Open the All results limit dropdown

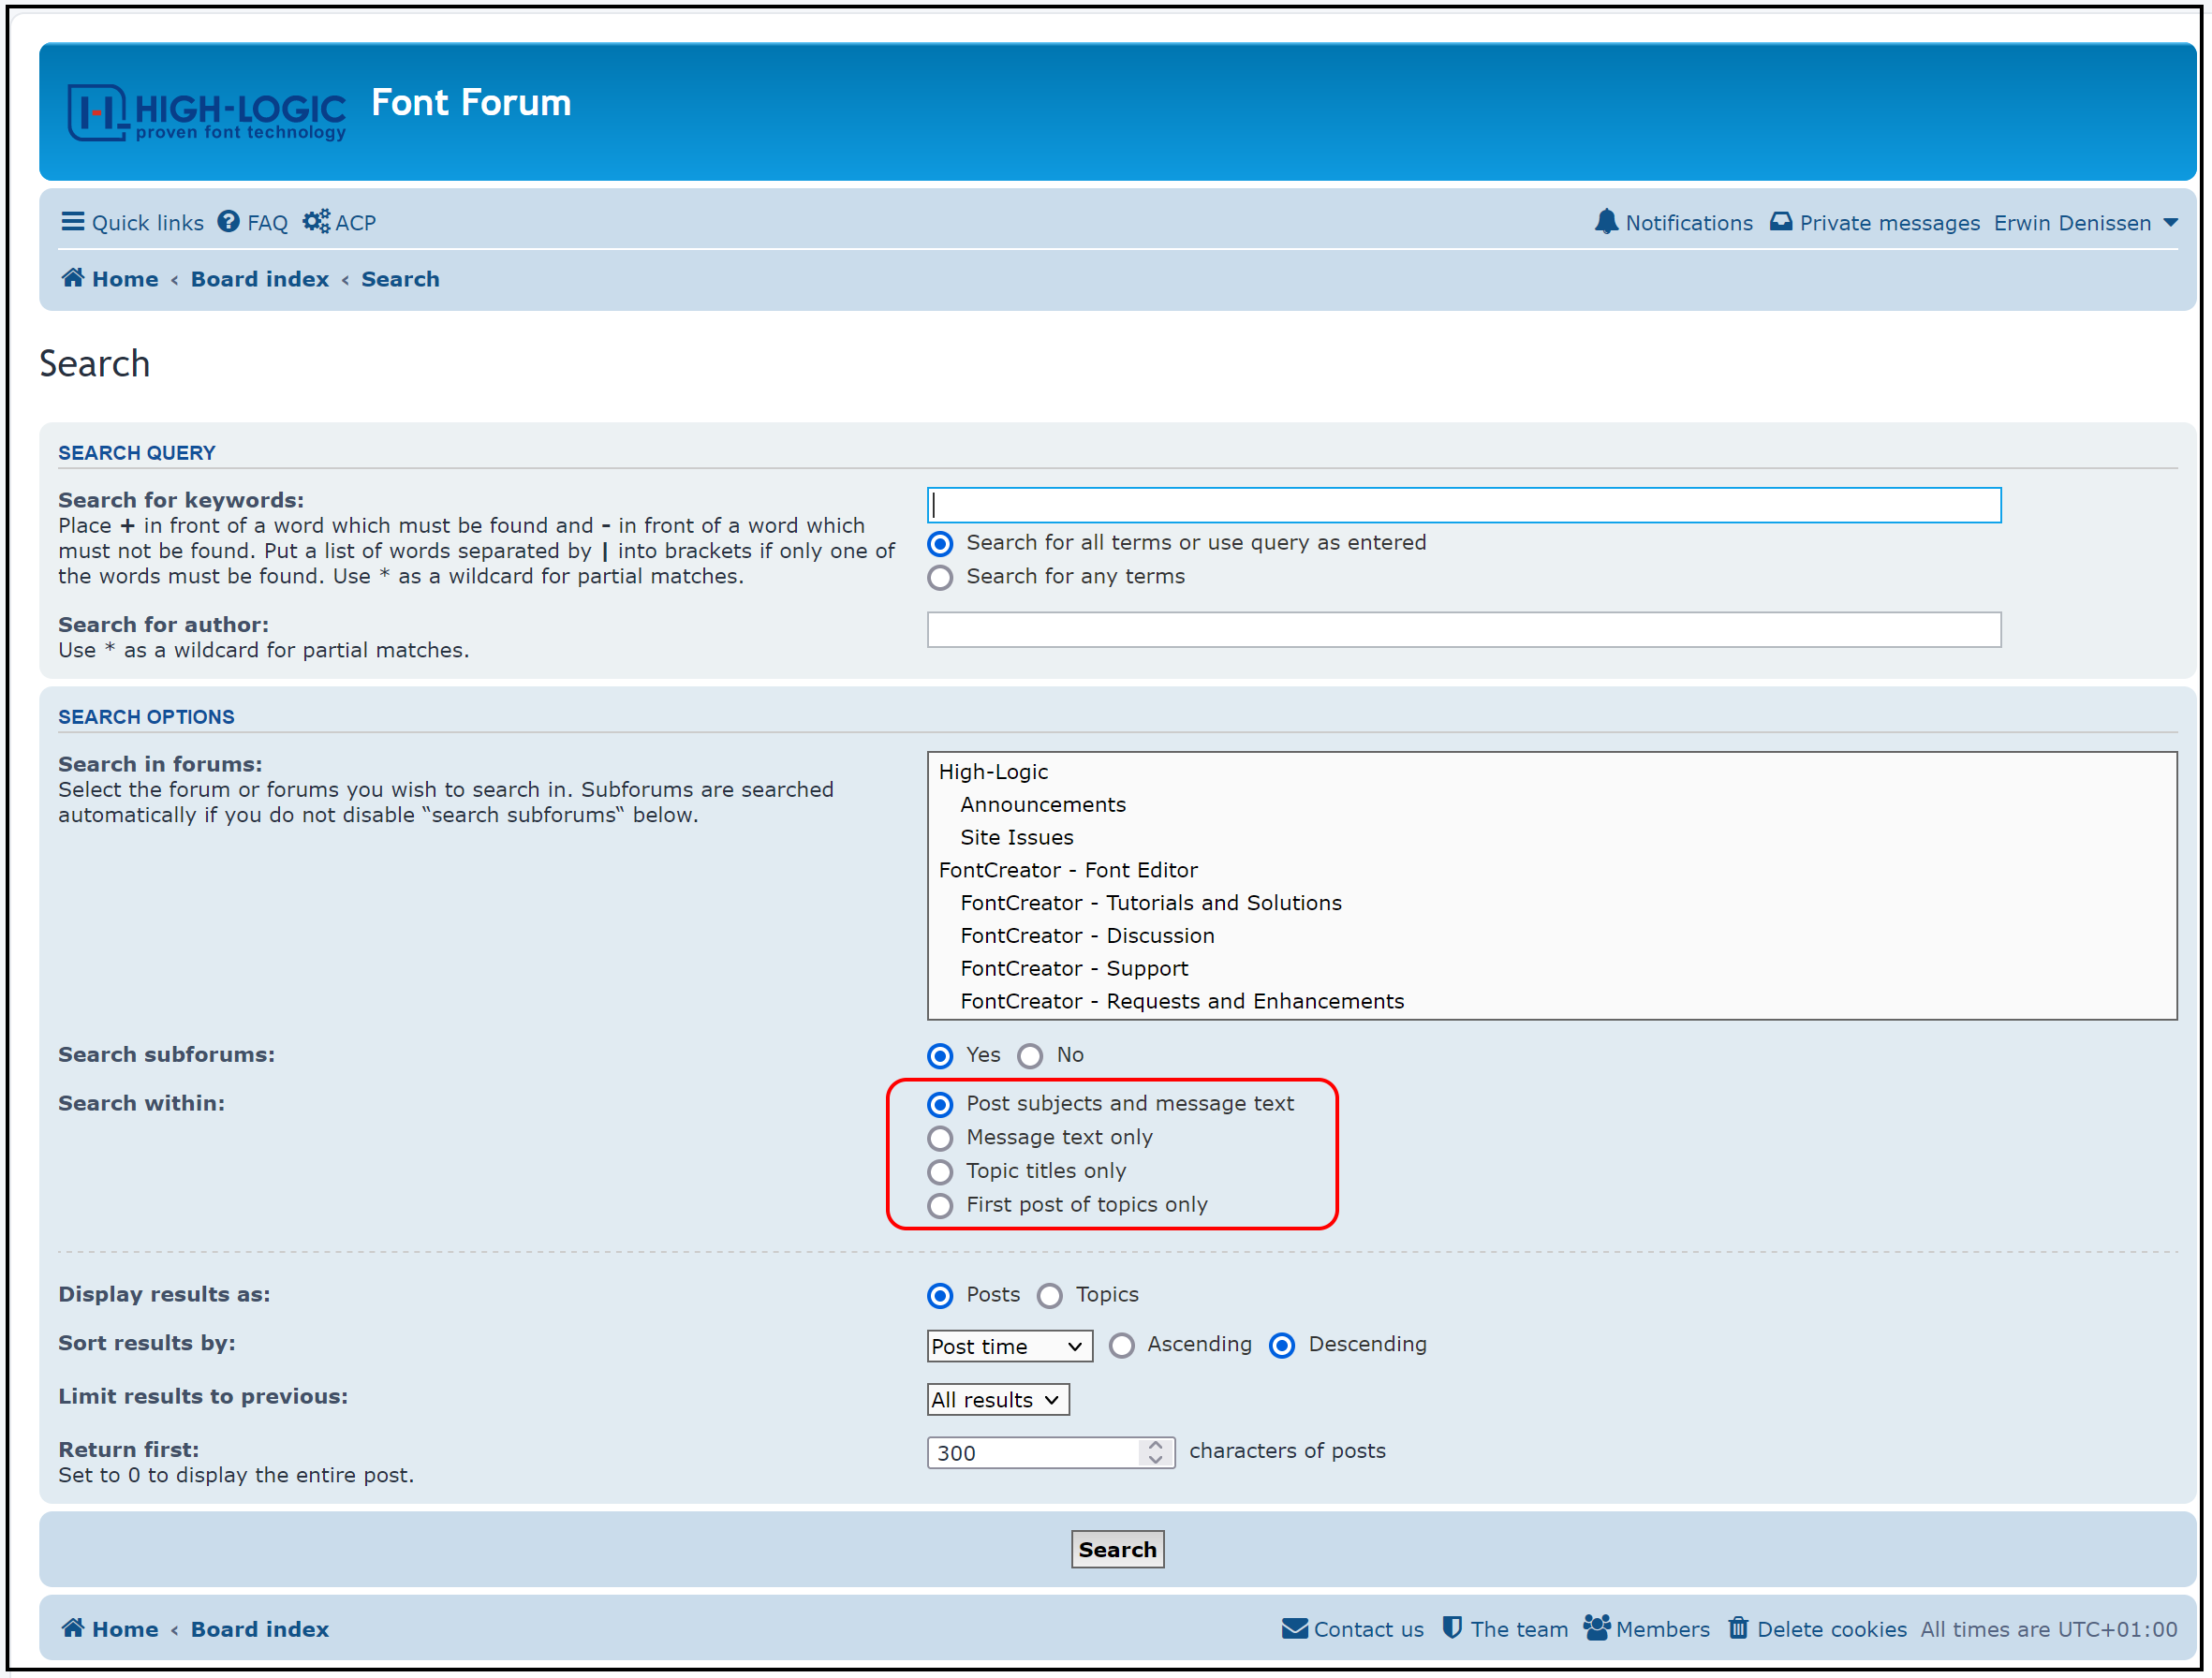tap(998, 1400)
